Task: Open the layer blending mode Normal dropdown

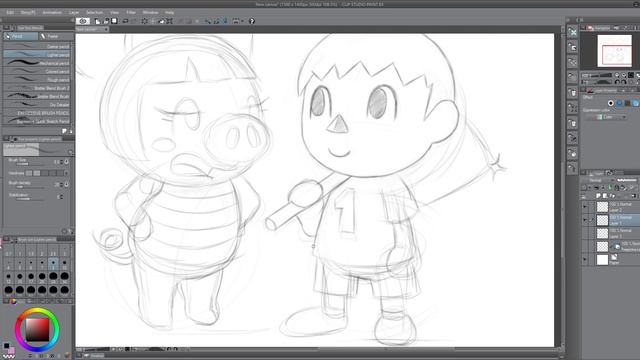Action: 597,180
